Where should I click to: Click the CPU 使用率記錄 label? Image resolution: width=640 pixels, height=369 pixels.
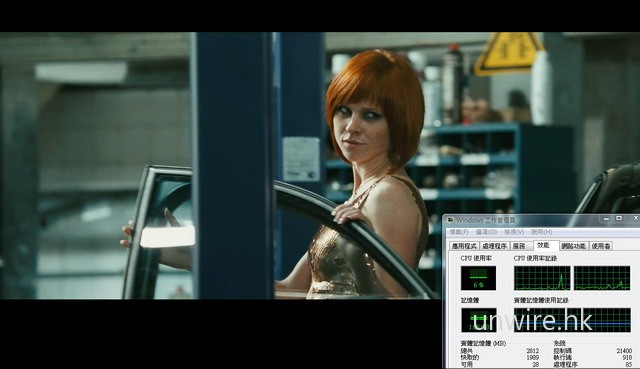click(x=535, y=258)
